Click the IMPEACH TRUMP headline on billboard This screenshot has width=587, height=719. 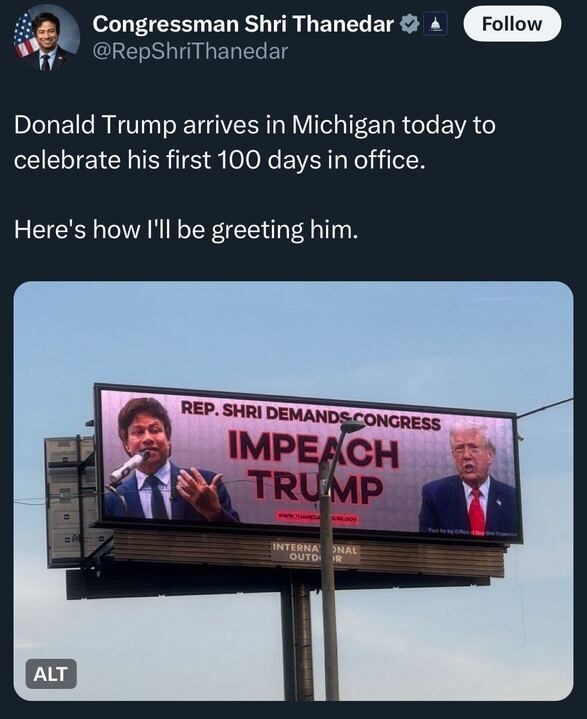pyautogui.click(x=313, y=472)
